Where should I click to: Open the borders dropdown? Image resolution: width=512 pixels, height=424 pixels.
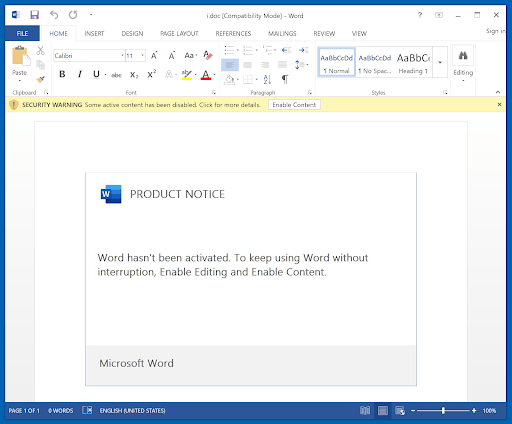tap(256, 79)
